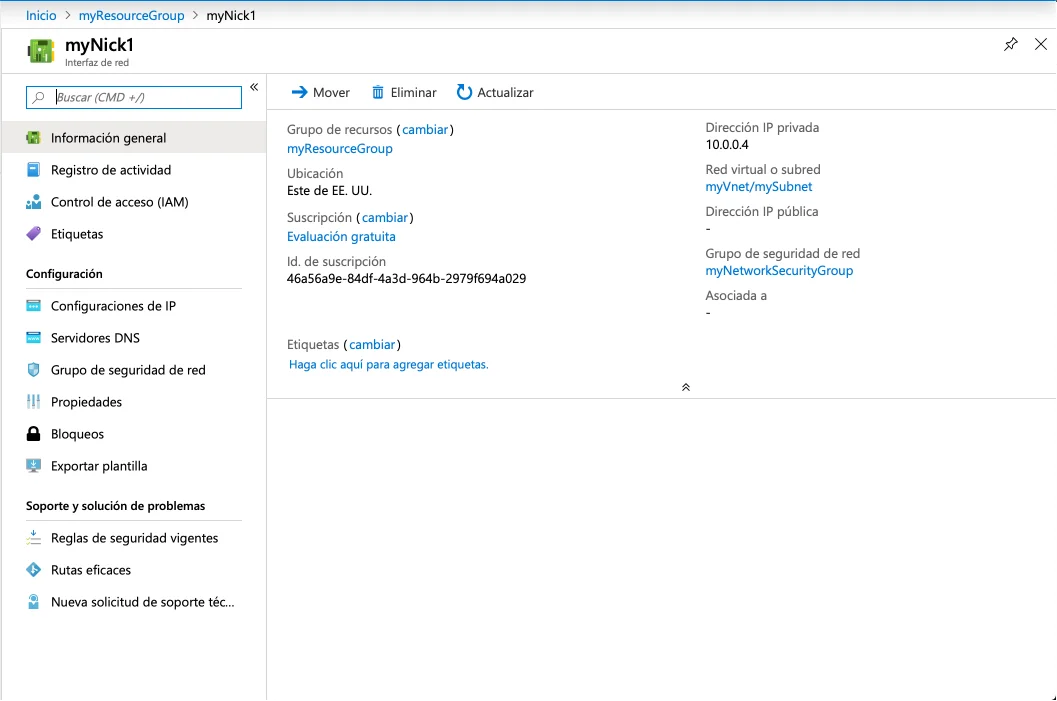Viewport: 1057px width, 701px height.
Task: Click the Nueva solicitud de soporte icon
Action: [x=33, y=602]
